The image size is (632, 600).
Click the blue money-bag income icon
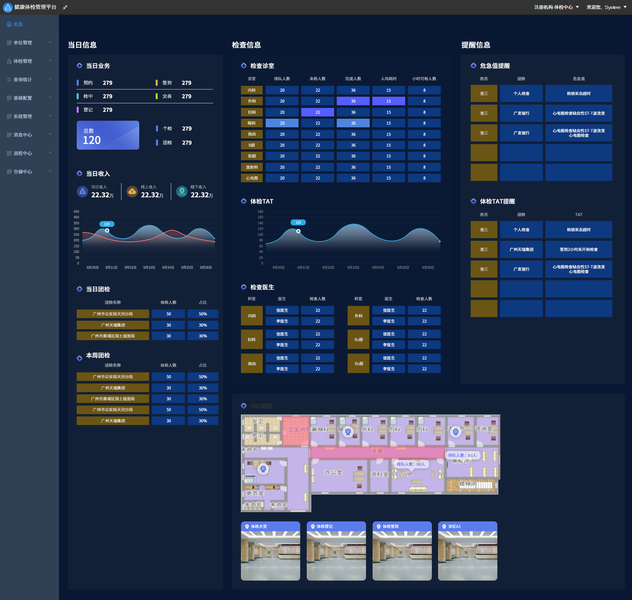coord(83,192)
